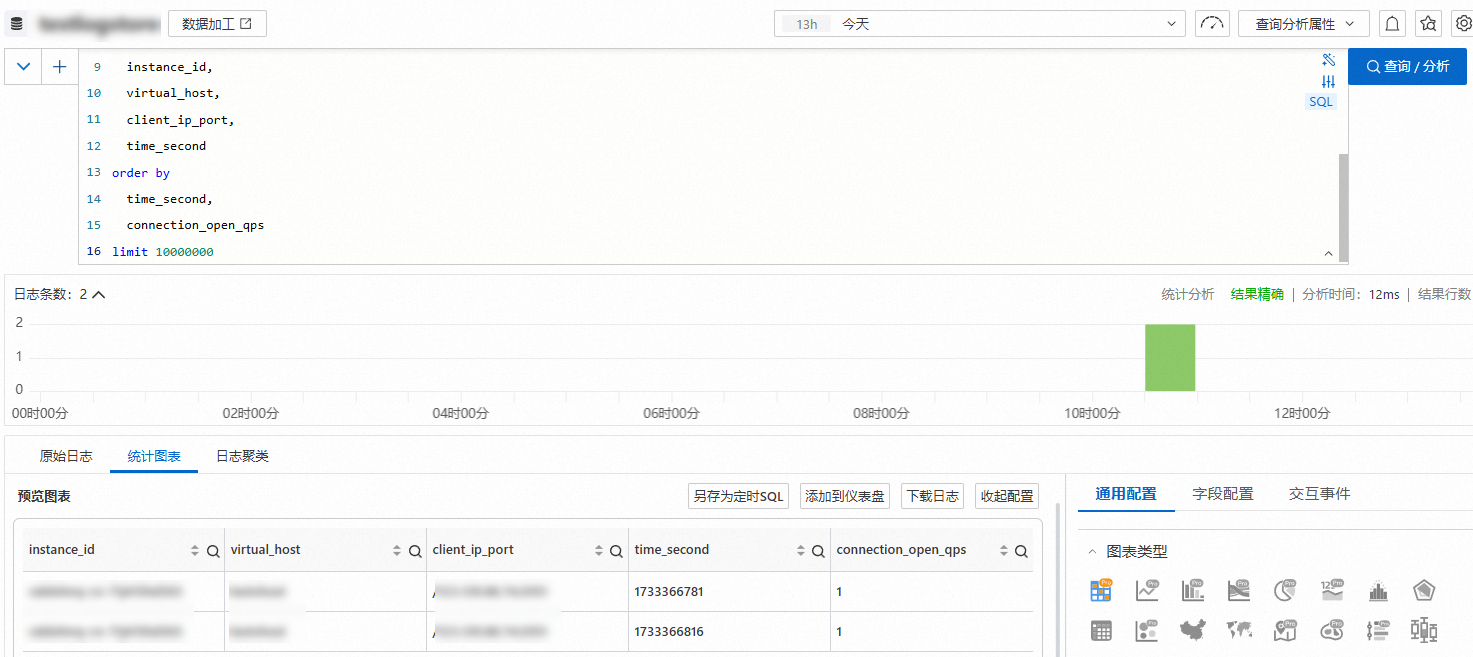Screen dimensions: 1473x657
Task: Select the world map chart type
Action: pos(1239,630)
